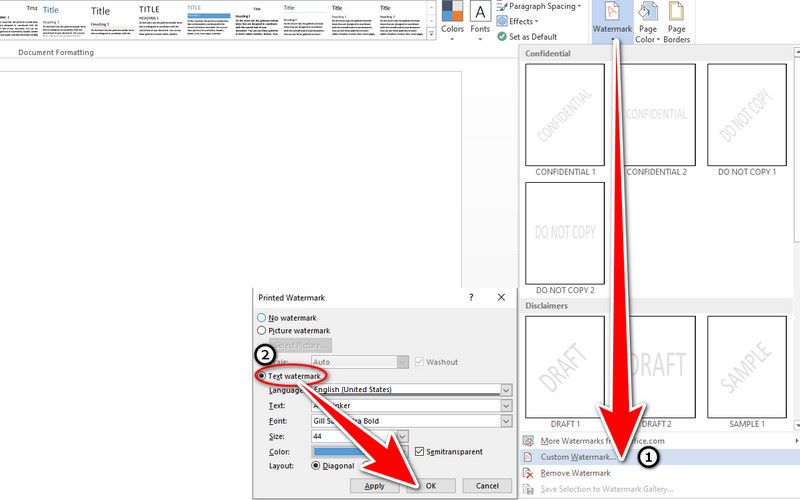Click the Select Picture button
Image resolution: width=800 pixels, height=500 pixels.
click(301, 345)
